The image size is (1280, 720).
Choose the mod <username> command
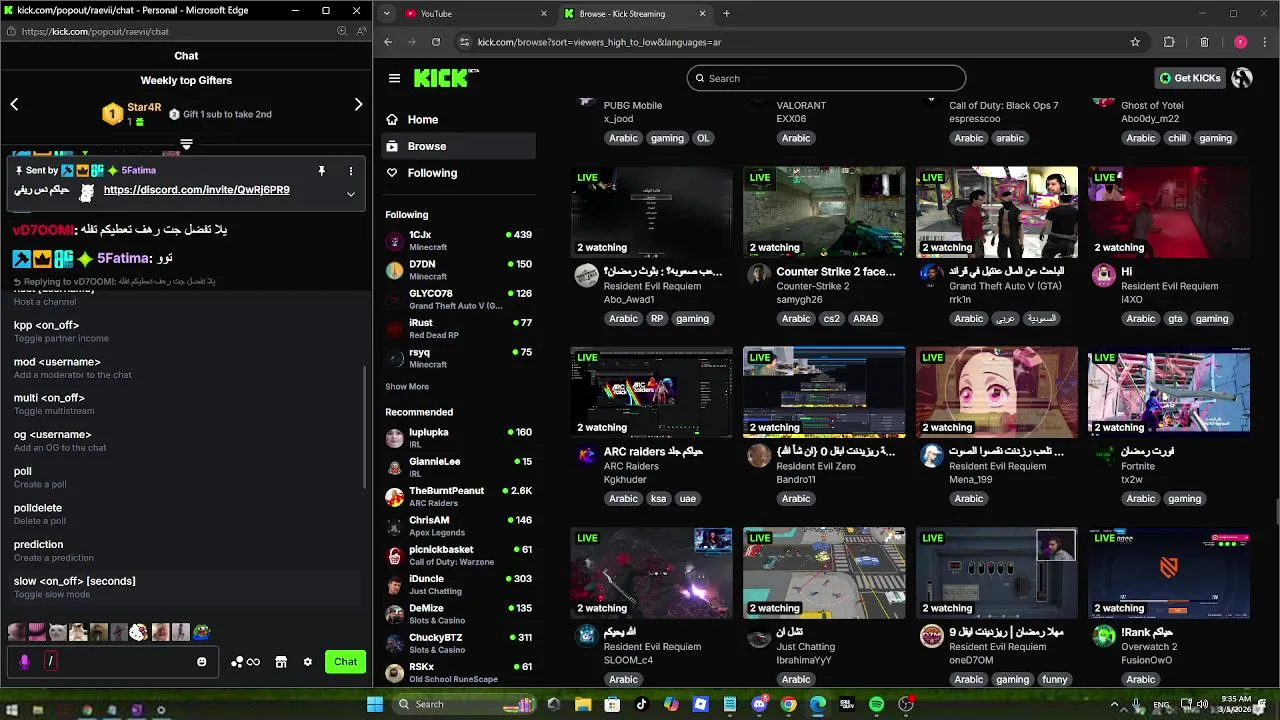click(185, 367)
